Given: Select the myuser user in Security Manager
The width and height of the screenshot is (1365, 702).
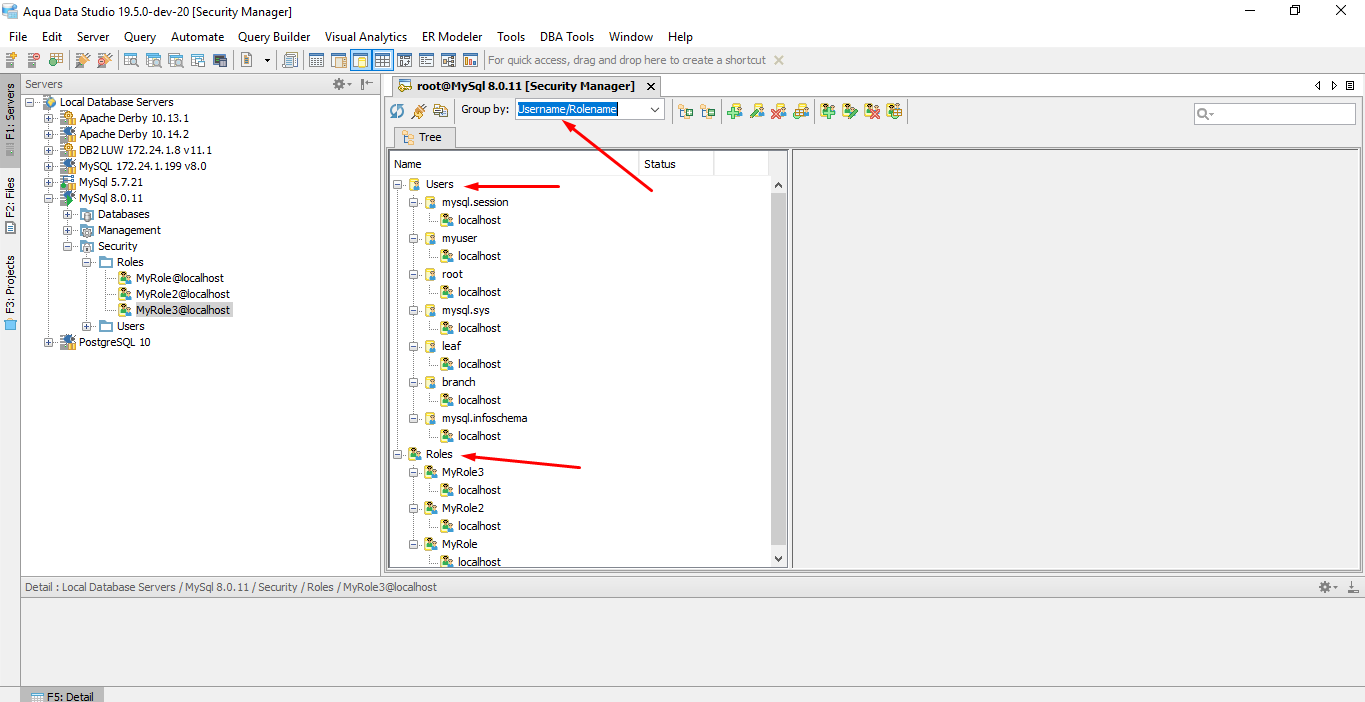Looking at the screenshot, I should pyautogui.click(x=459, y=238).
